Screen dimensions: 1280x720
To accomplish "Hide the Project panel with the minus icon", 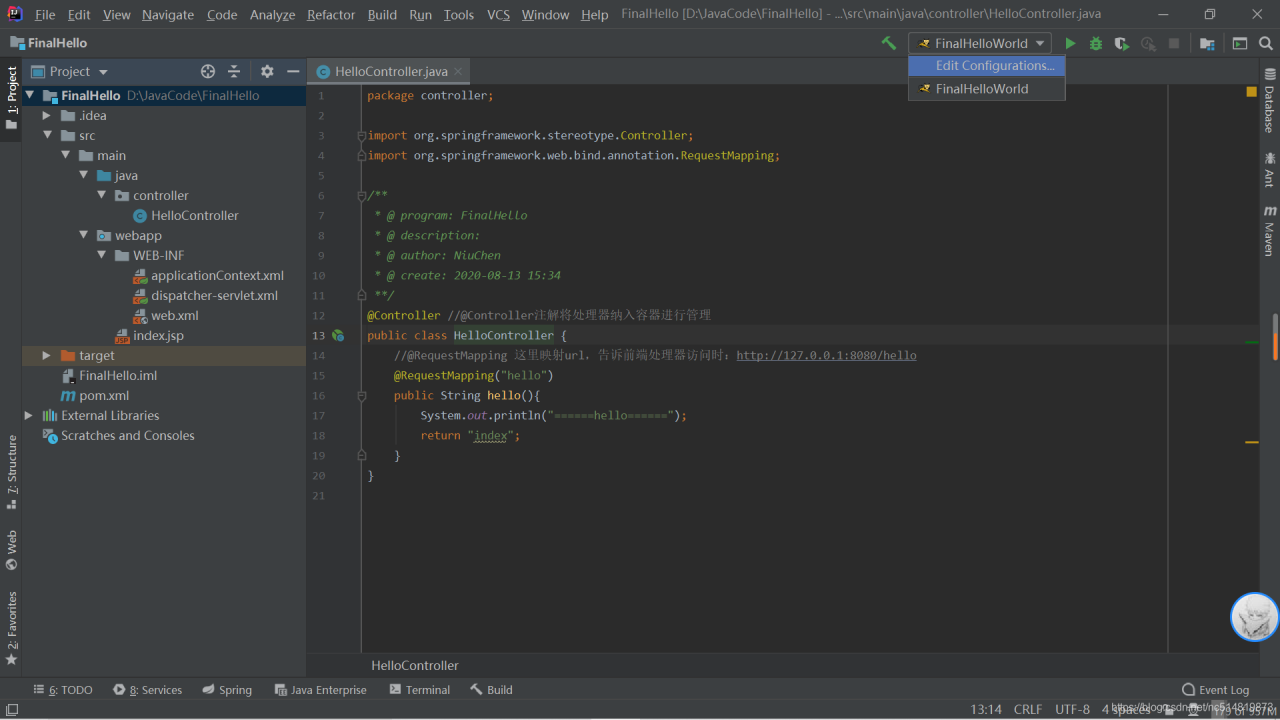I will coord(293,71).
